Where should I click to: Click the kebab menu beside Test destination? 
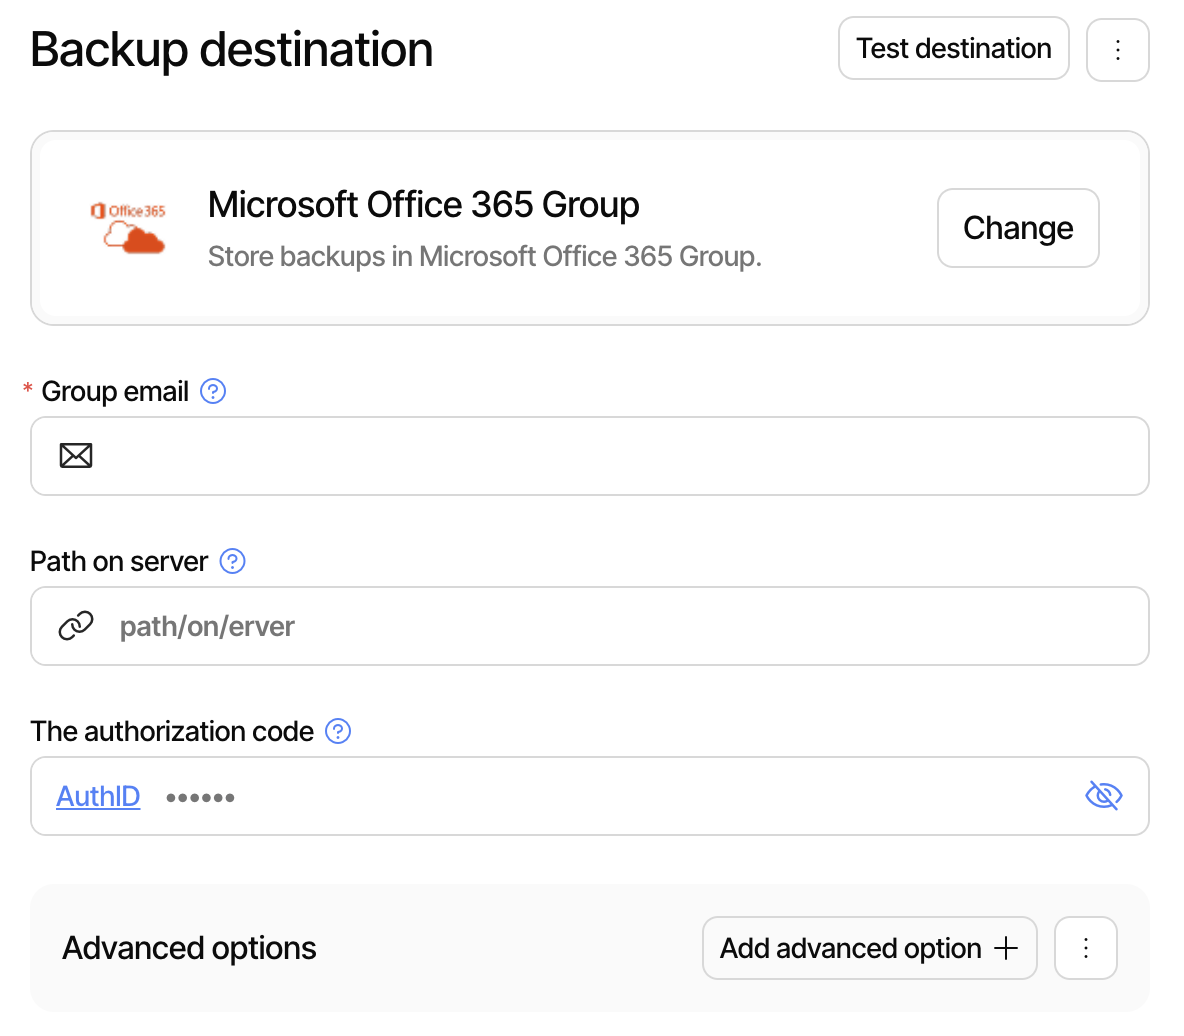[x=1117, y=48]
